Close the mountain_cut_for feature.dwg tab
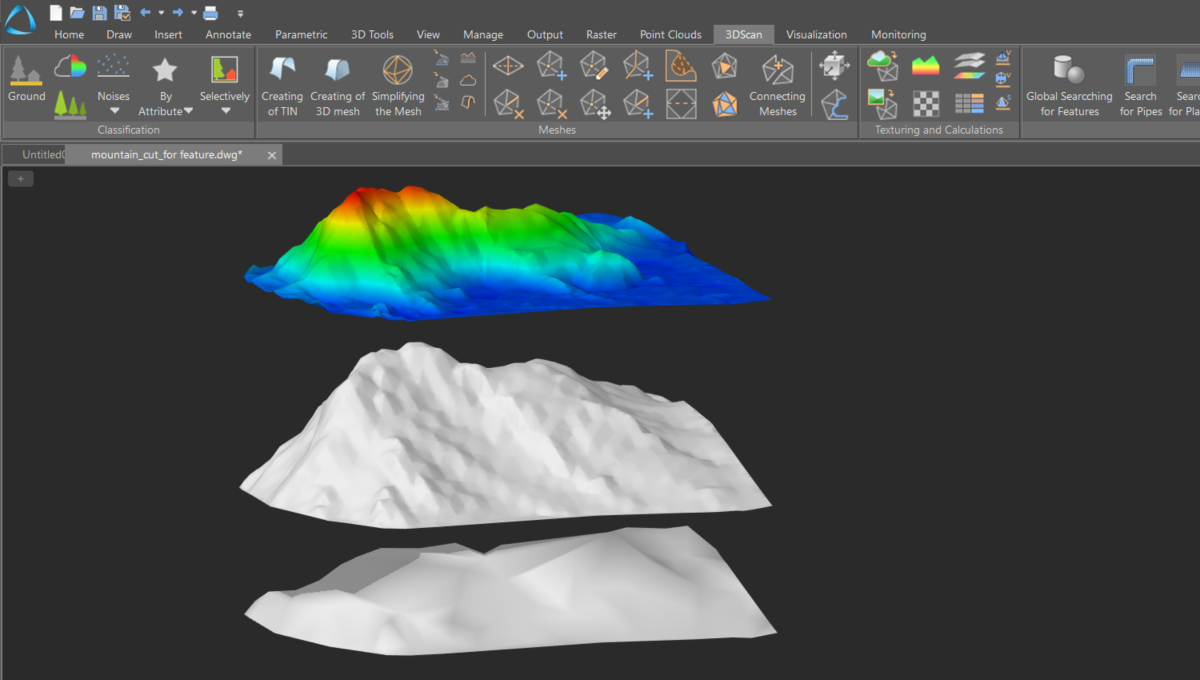1200x680 pixels. point(272,155)
